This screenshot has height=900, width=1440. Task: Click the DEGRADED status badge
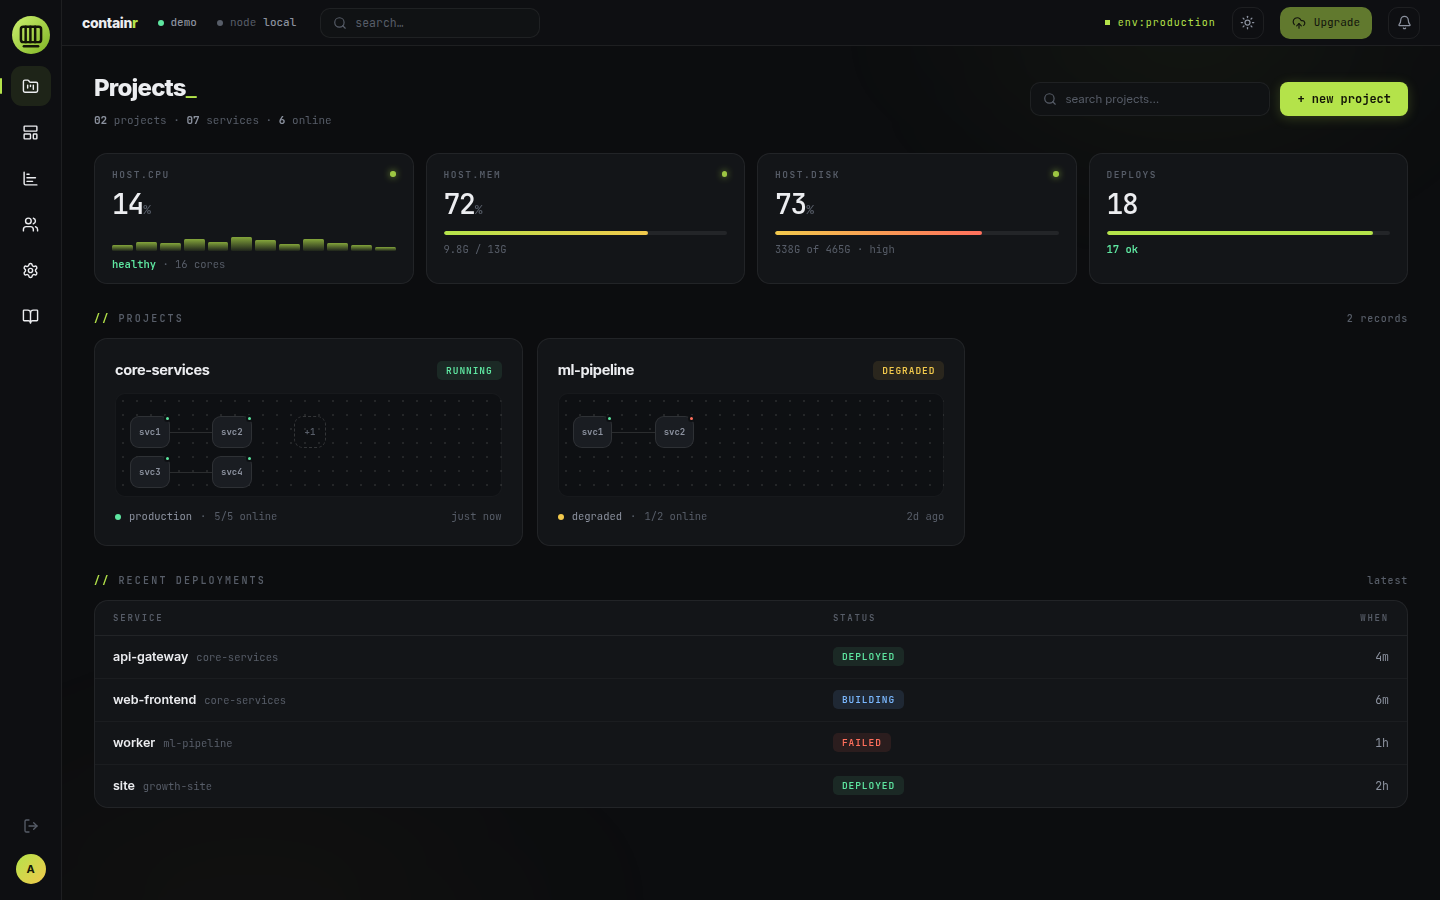coord(908,371)
